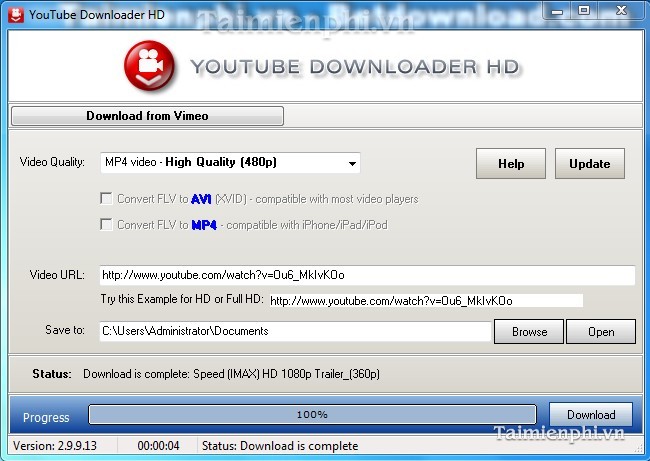This screenshot has height=461, width=650.
Task: Click the 100% progress bar
Action: click(312, 415)
